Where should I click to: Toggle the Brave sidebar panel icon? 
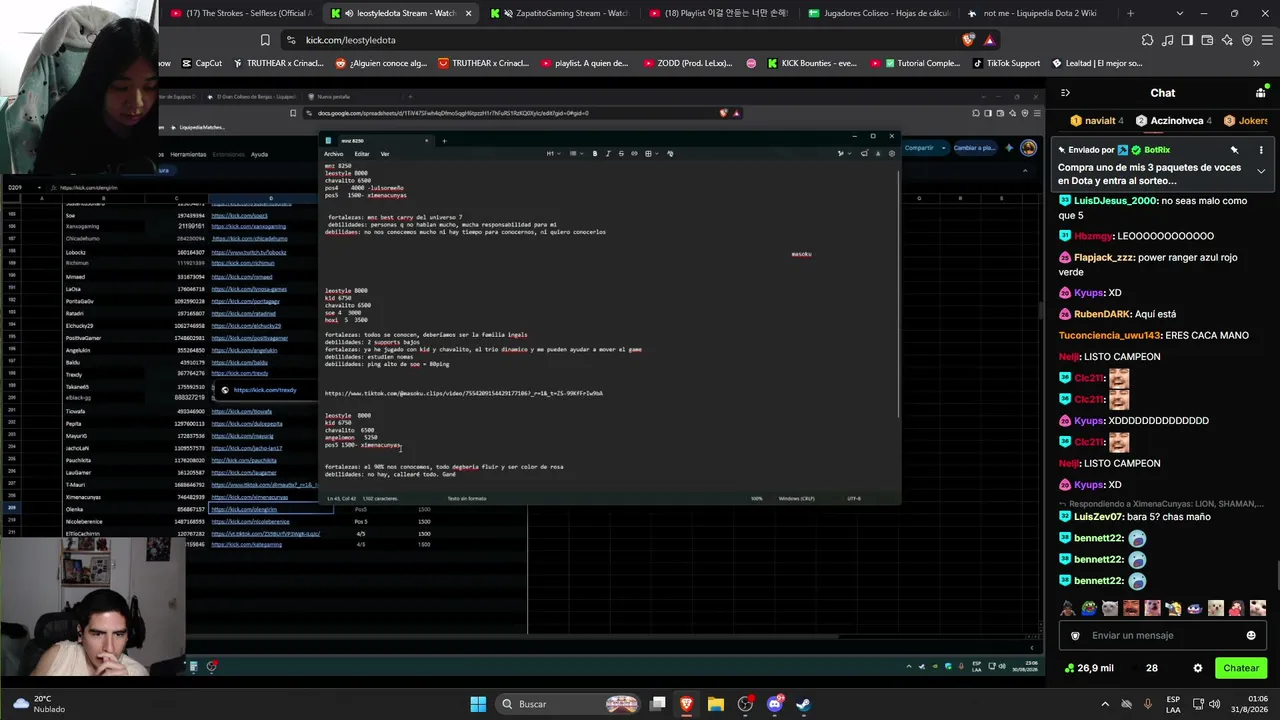click(x=1188, y=40)
